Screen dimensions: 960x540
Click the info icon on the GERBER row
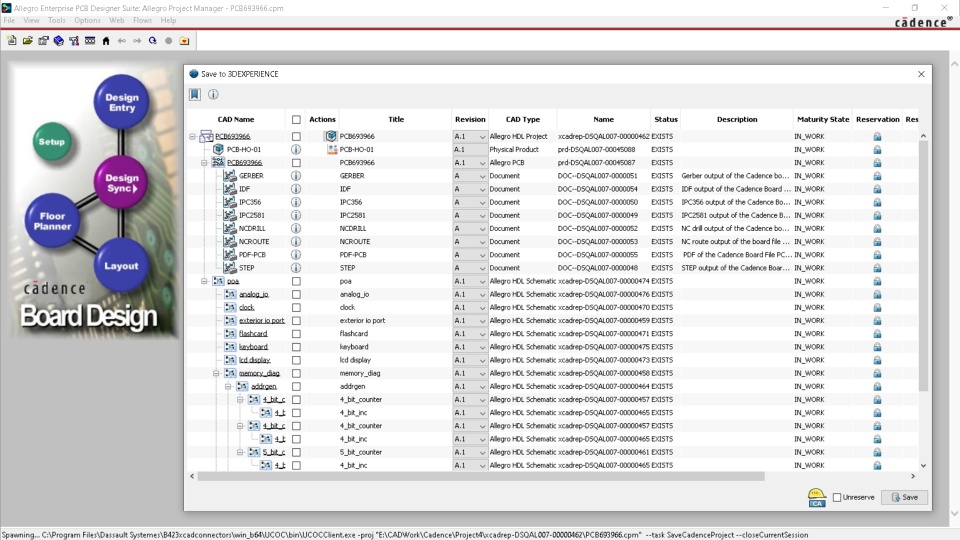(x=296, y=176)
